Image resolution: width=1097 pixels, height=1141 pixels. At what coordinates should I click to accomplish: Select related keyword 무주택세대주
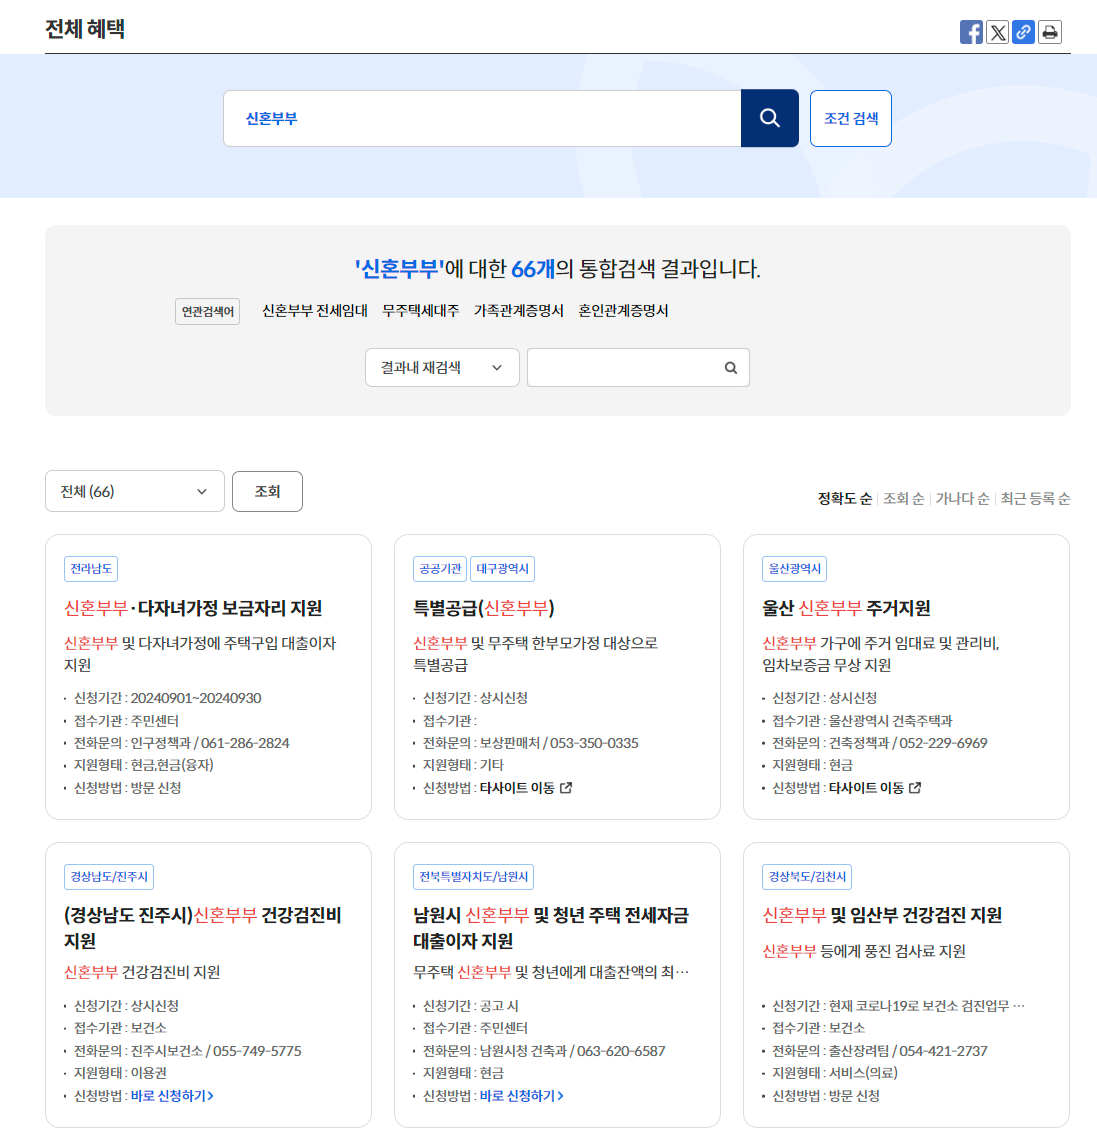click(x=420, y=311)
